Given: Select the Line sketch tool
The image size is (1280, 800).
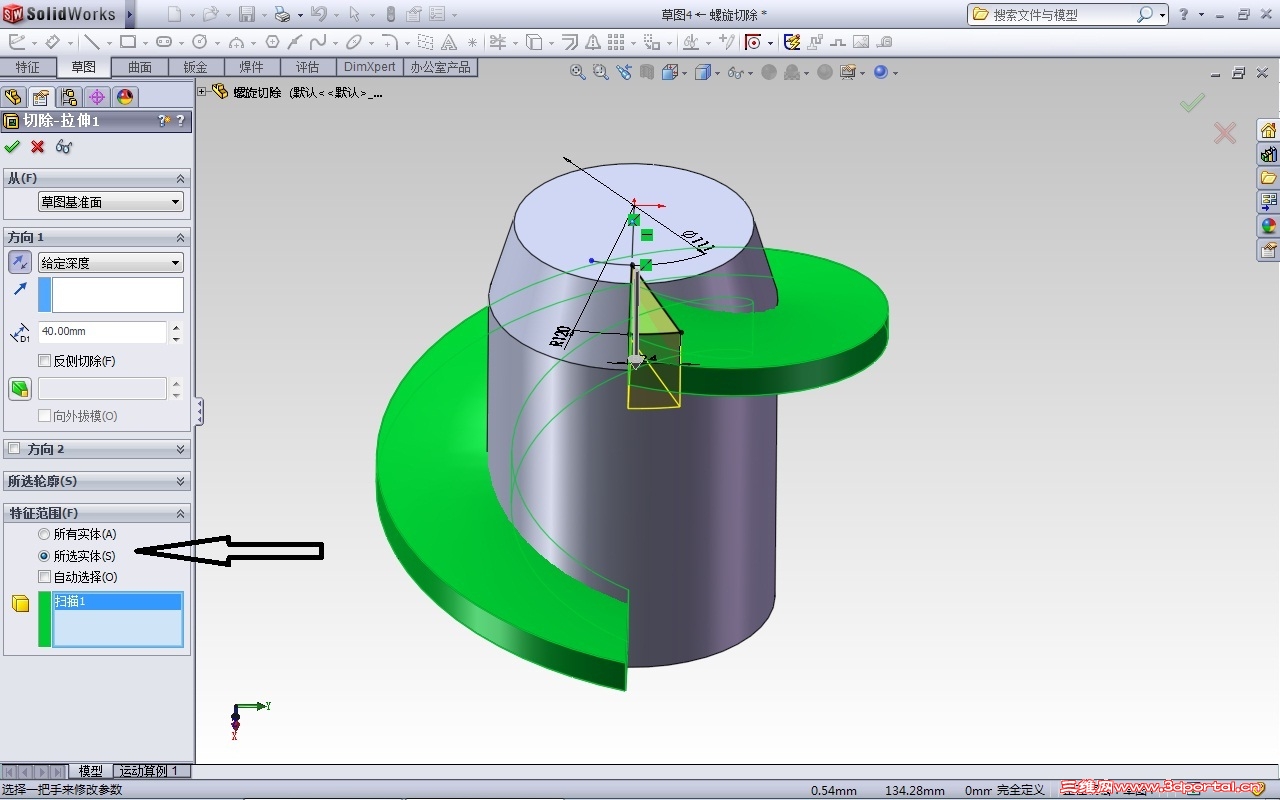Looking at the screenshot, I should coord(92,42).
